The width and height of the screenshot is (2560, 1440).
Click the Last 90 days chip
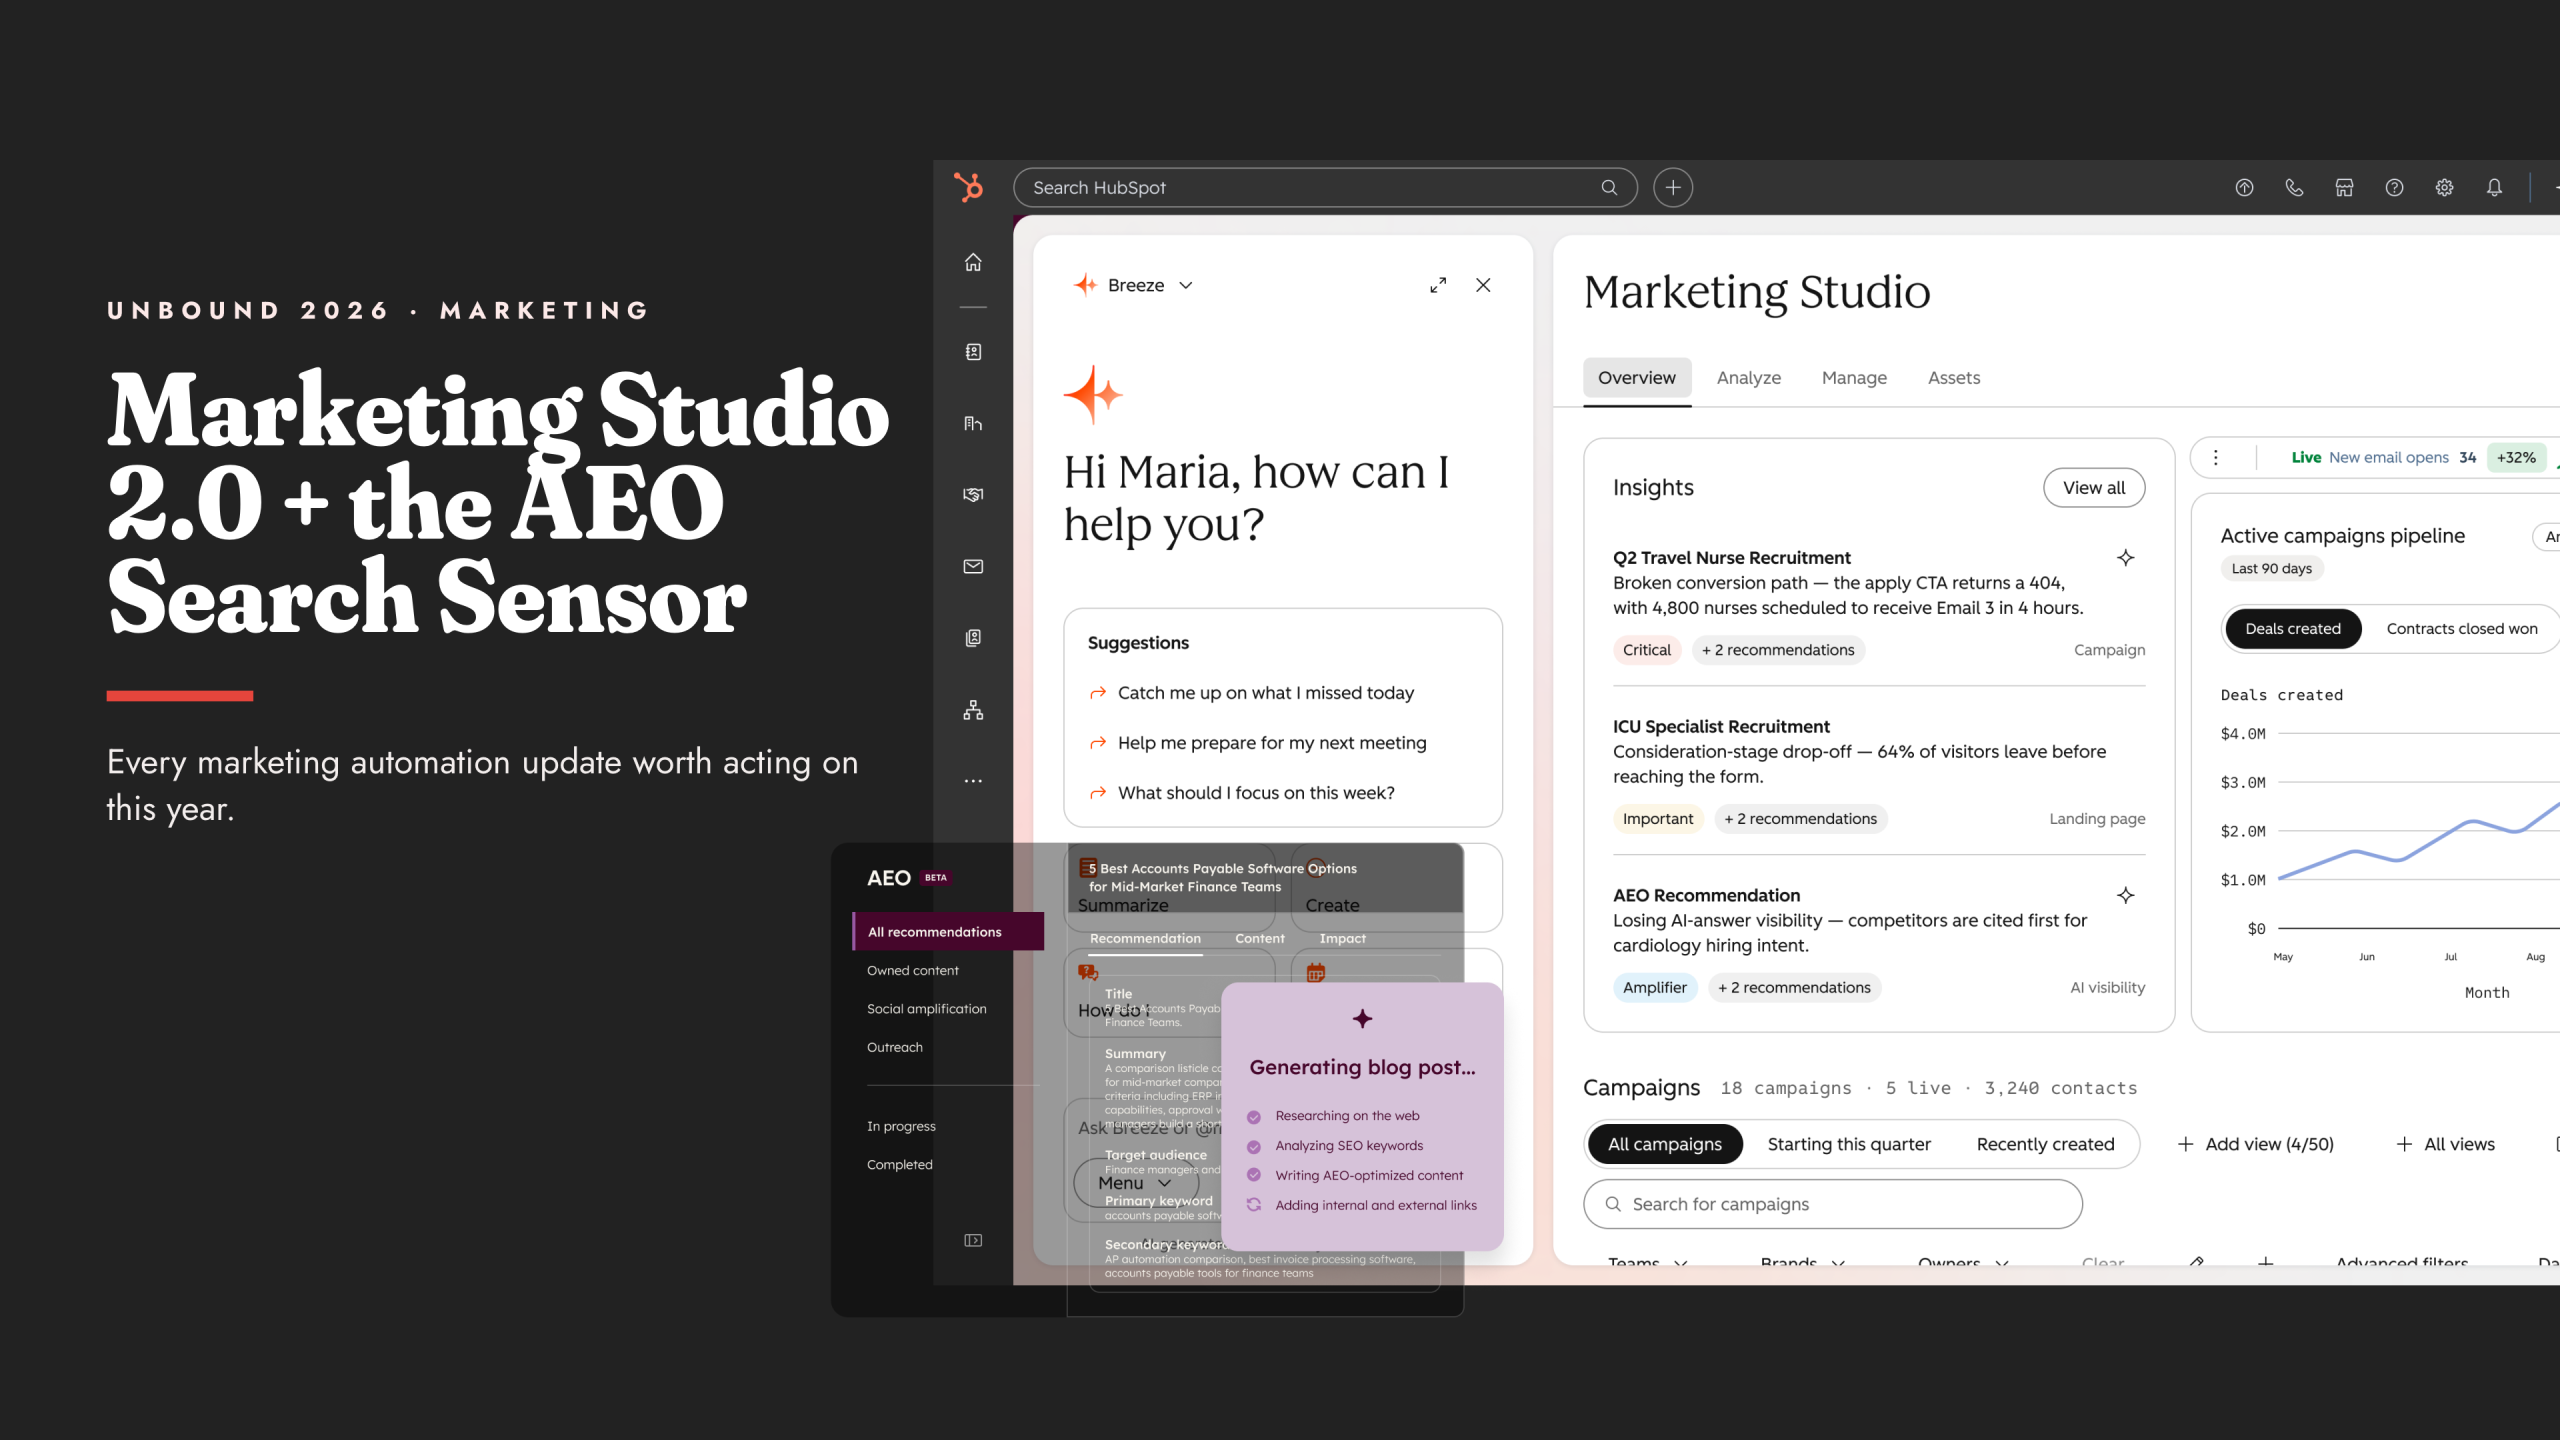click(2272, 569)
